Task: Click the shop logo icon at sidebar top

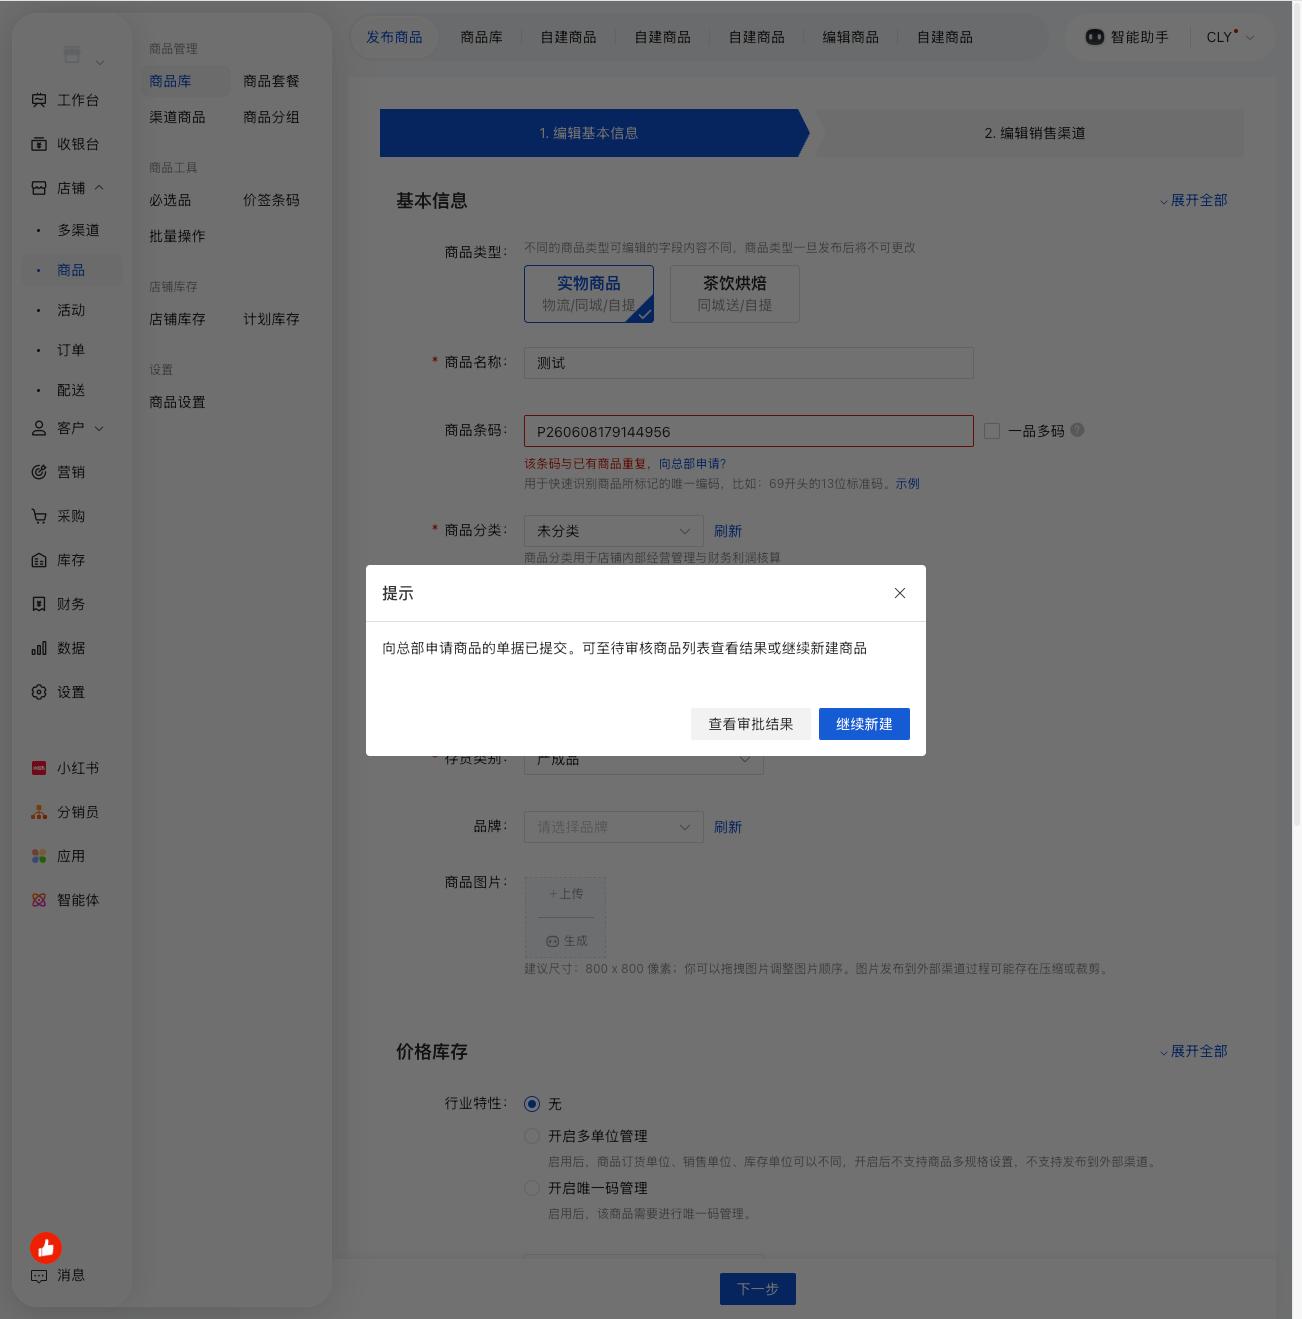Action: point(72,54)
